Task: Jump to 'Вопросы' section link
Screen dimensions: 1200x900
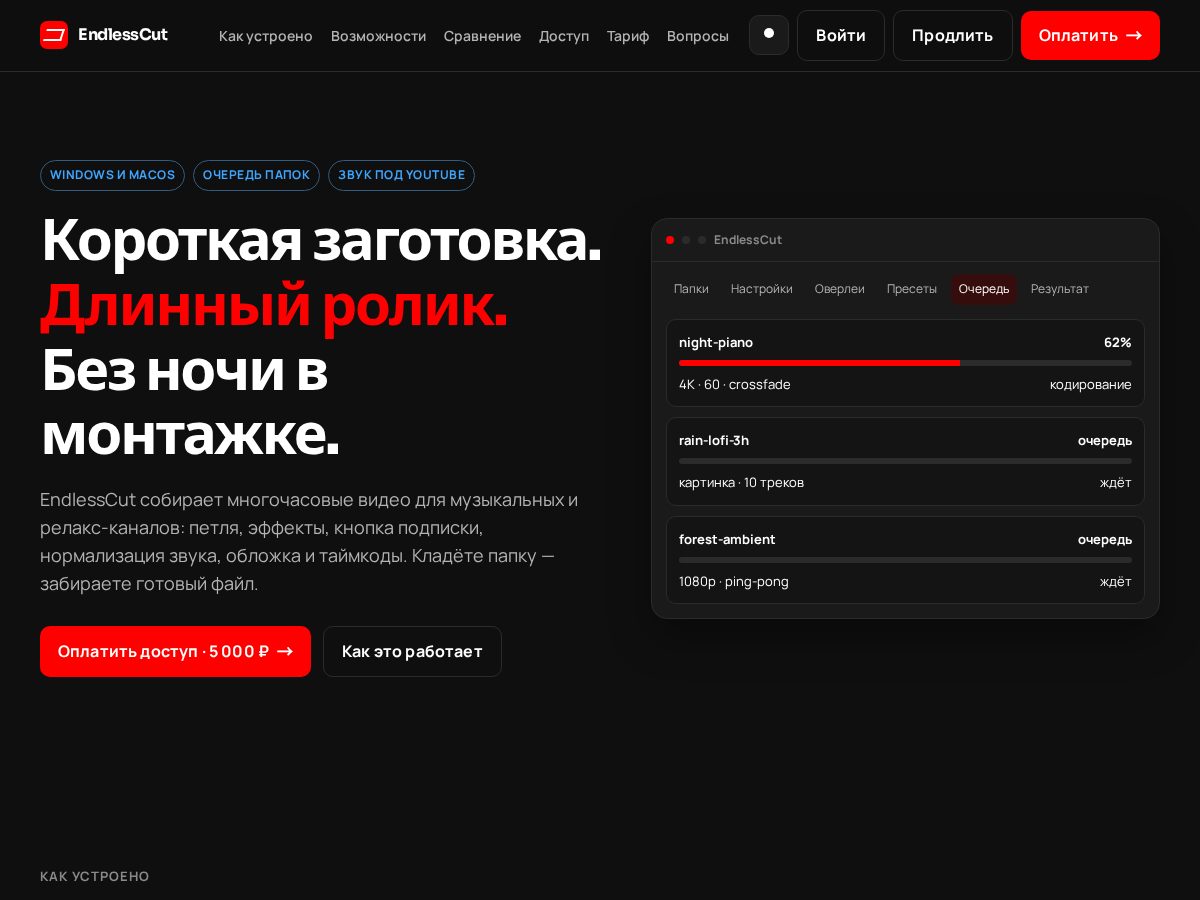Action: tap(698, 36)
